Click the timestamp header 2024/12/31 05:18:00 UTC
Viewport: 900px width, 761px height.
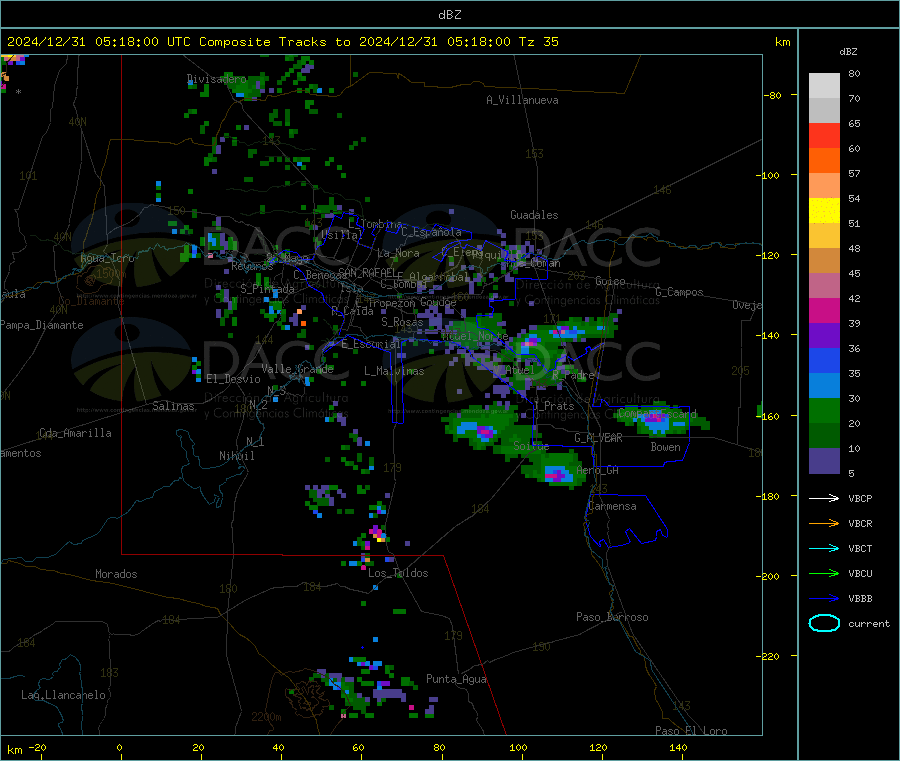pyautogui.click(x=99, y=42)
